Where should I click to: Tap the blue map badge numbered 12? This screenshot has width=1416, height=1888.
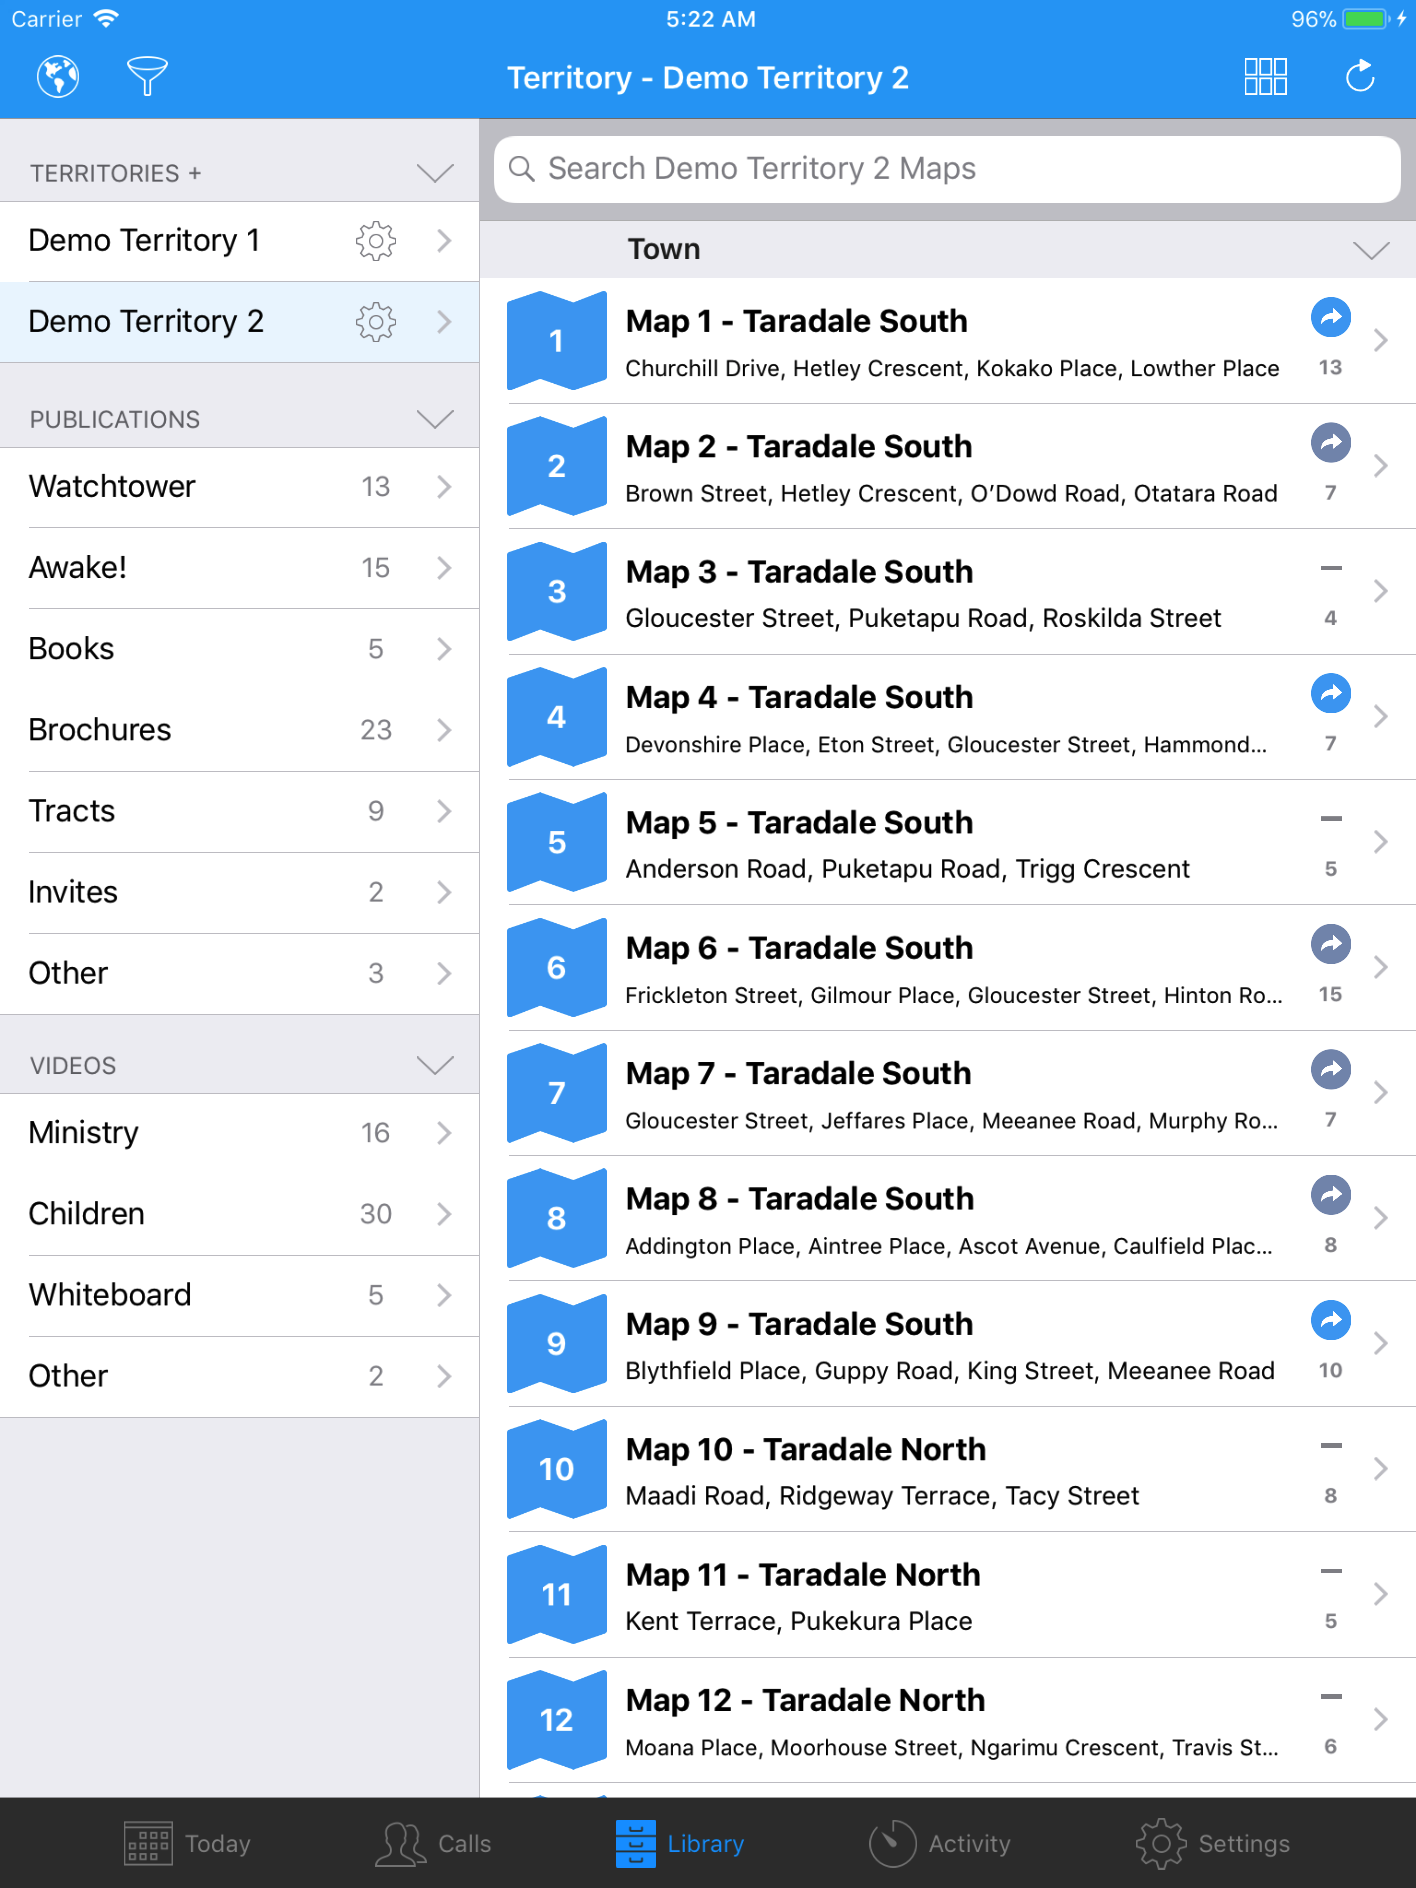pos(557,1720)
